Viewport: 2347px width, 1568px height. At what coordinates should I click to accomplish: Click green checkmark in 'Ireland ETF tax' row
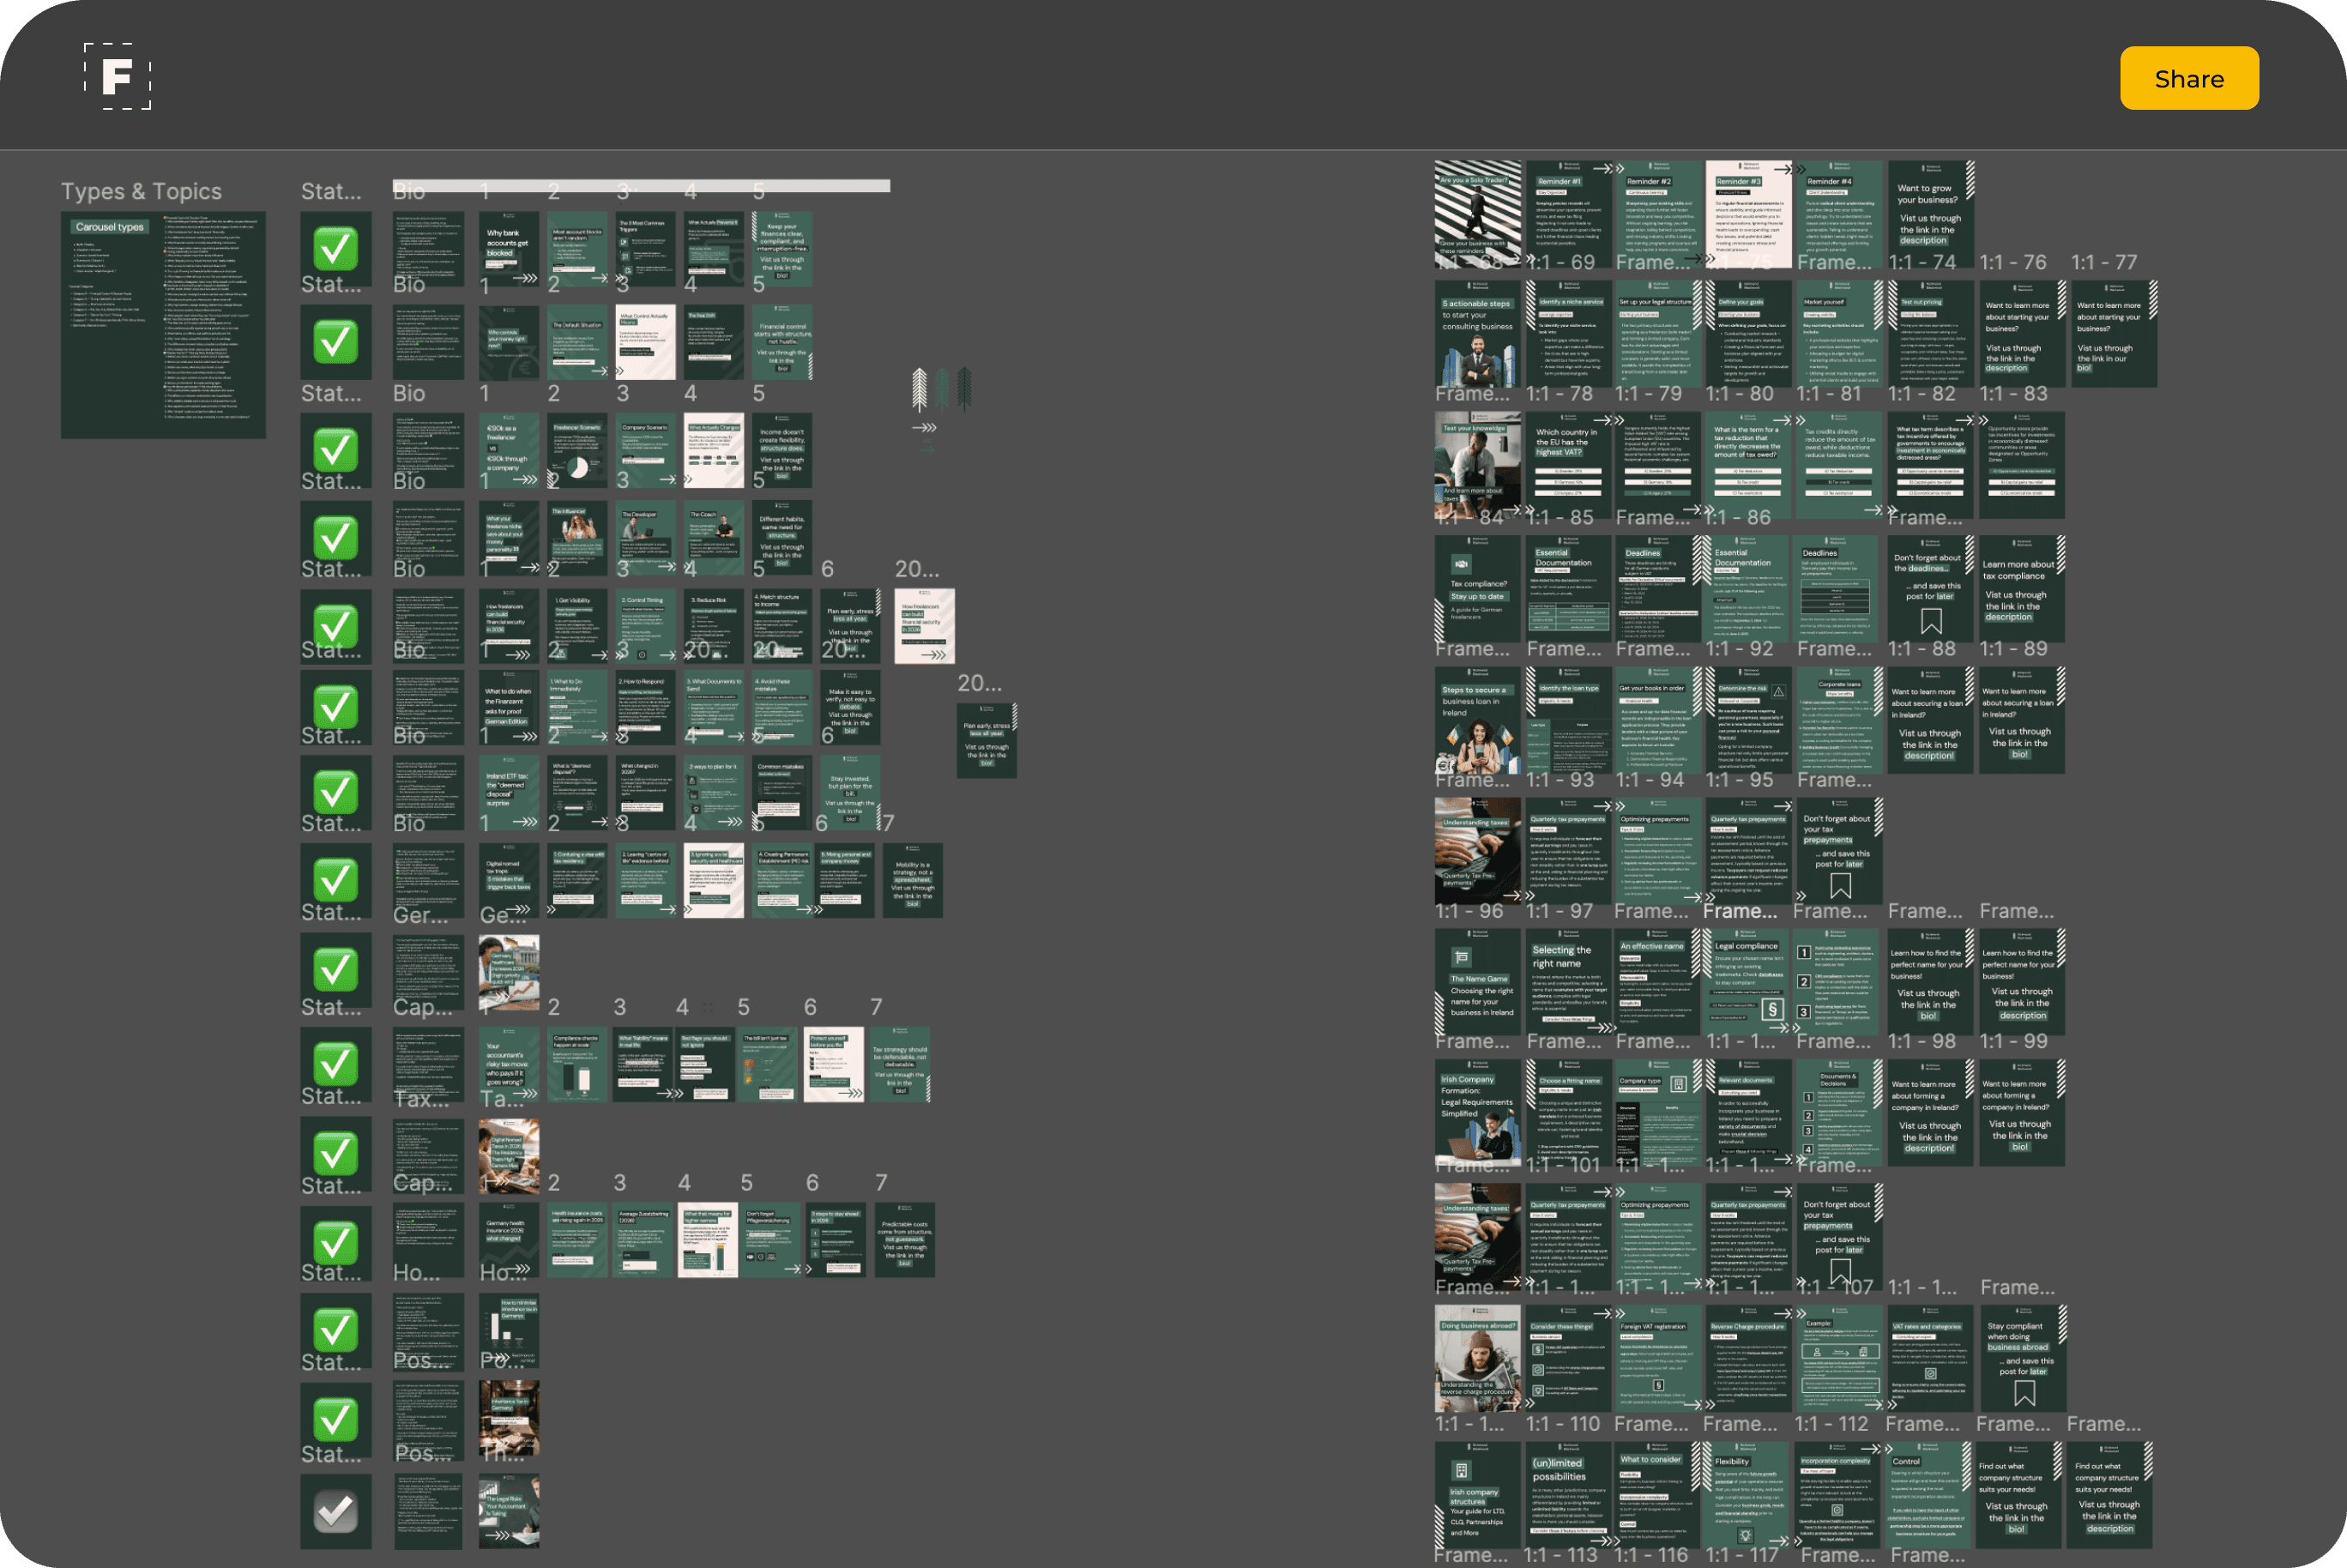pos(336,793)
